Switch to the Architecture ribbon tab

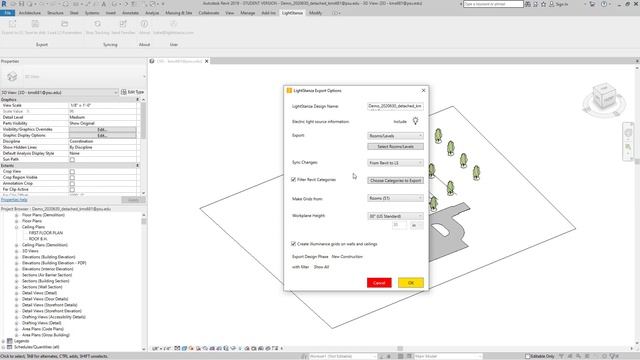click(30, 13)
